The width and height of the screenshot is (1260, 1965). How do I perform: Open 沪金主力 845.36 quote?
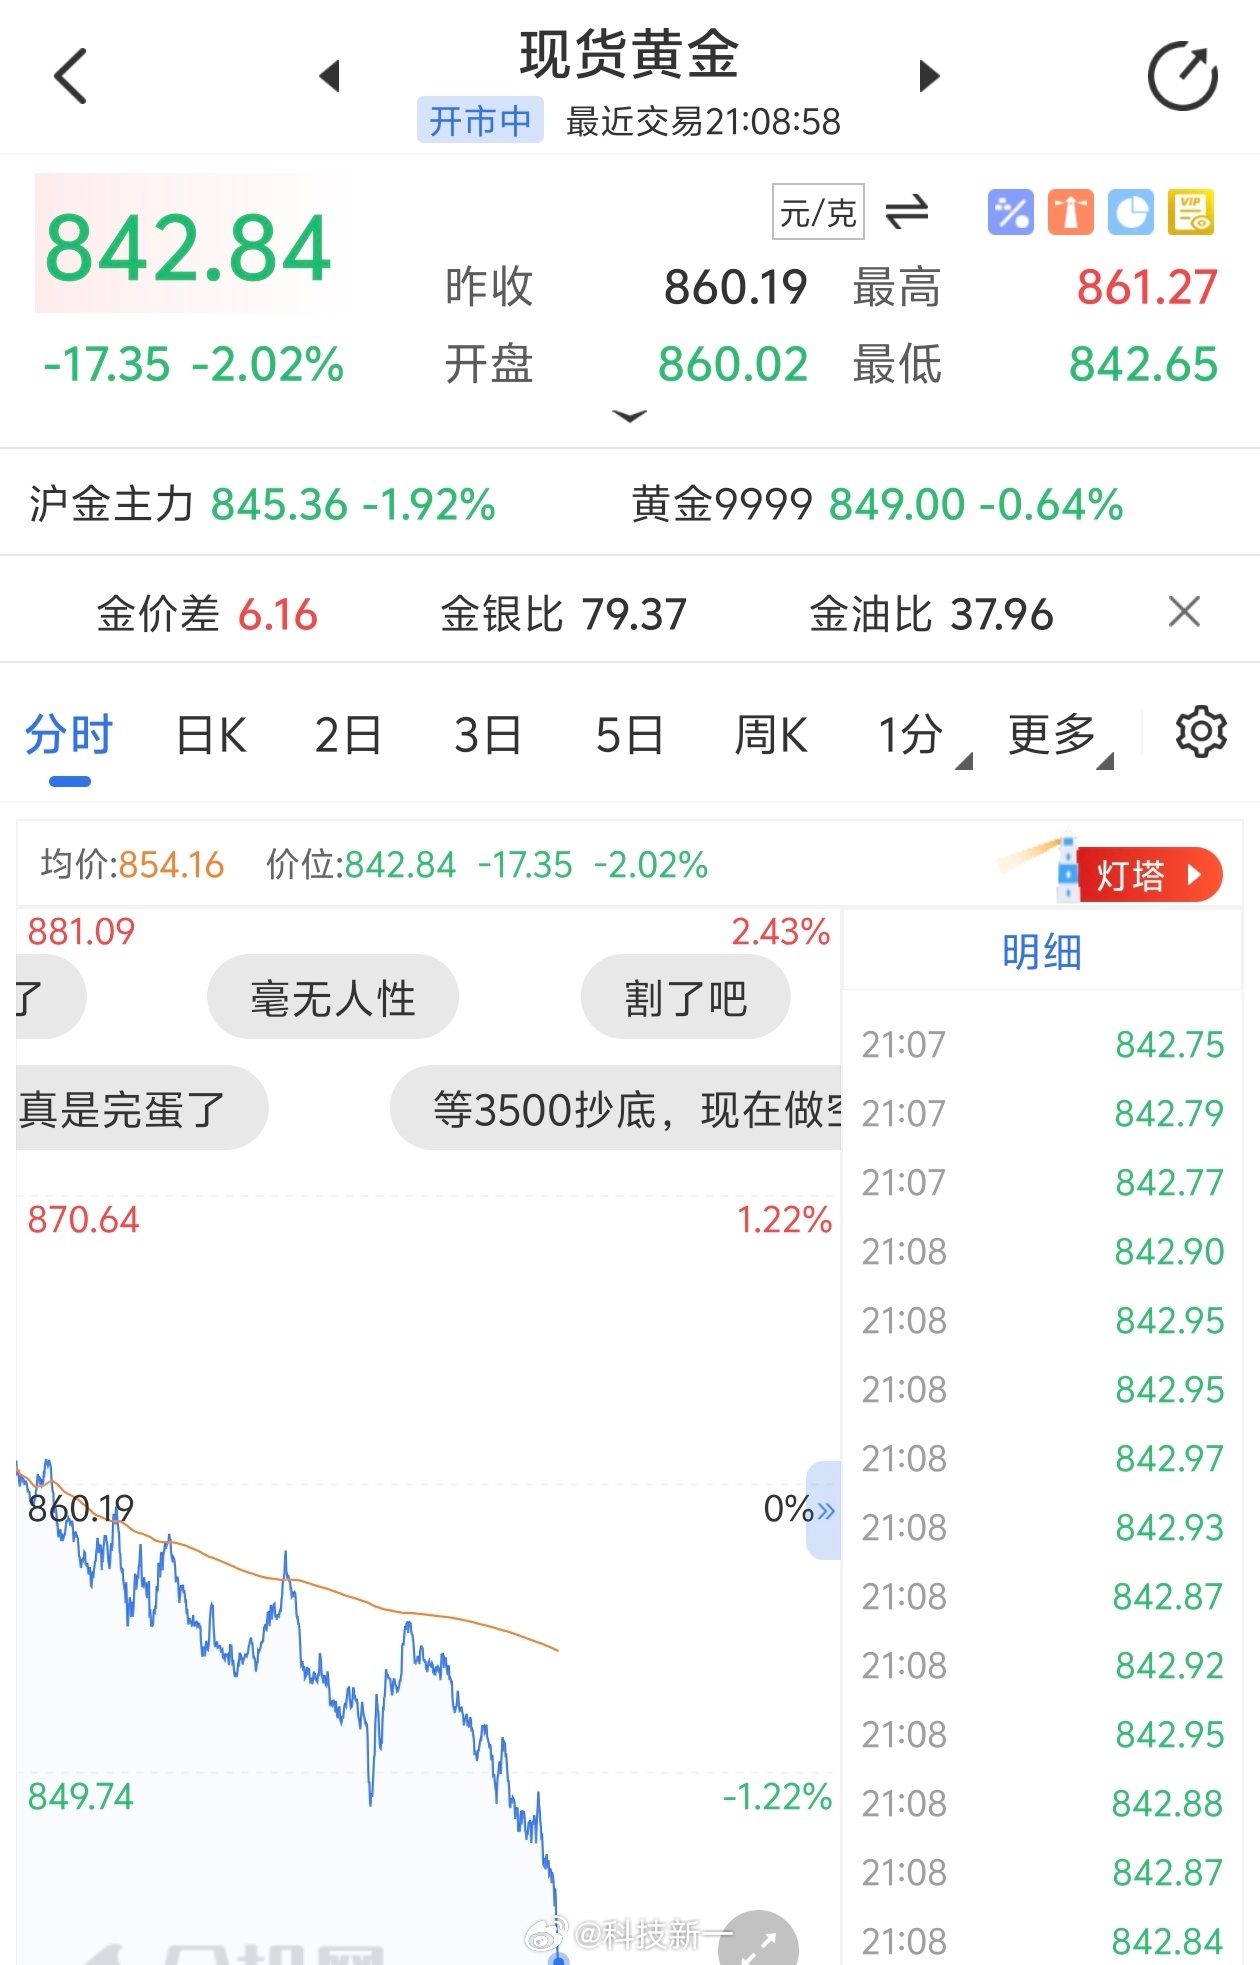click(x=262, y=504)
